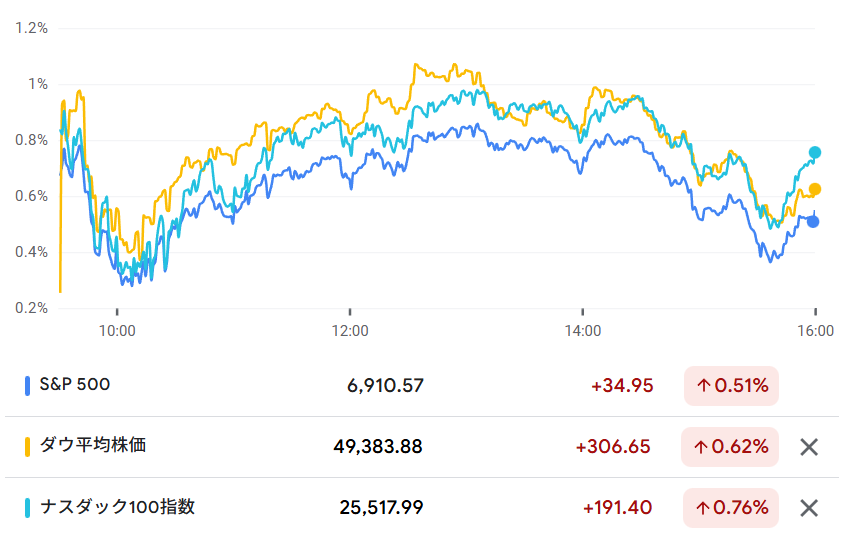Click the cyan ナスダック100指数 color bar
Screen dimensions: 847x536
[27, 508]
